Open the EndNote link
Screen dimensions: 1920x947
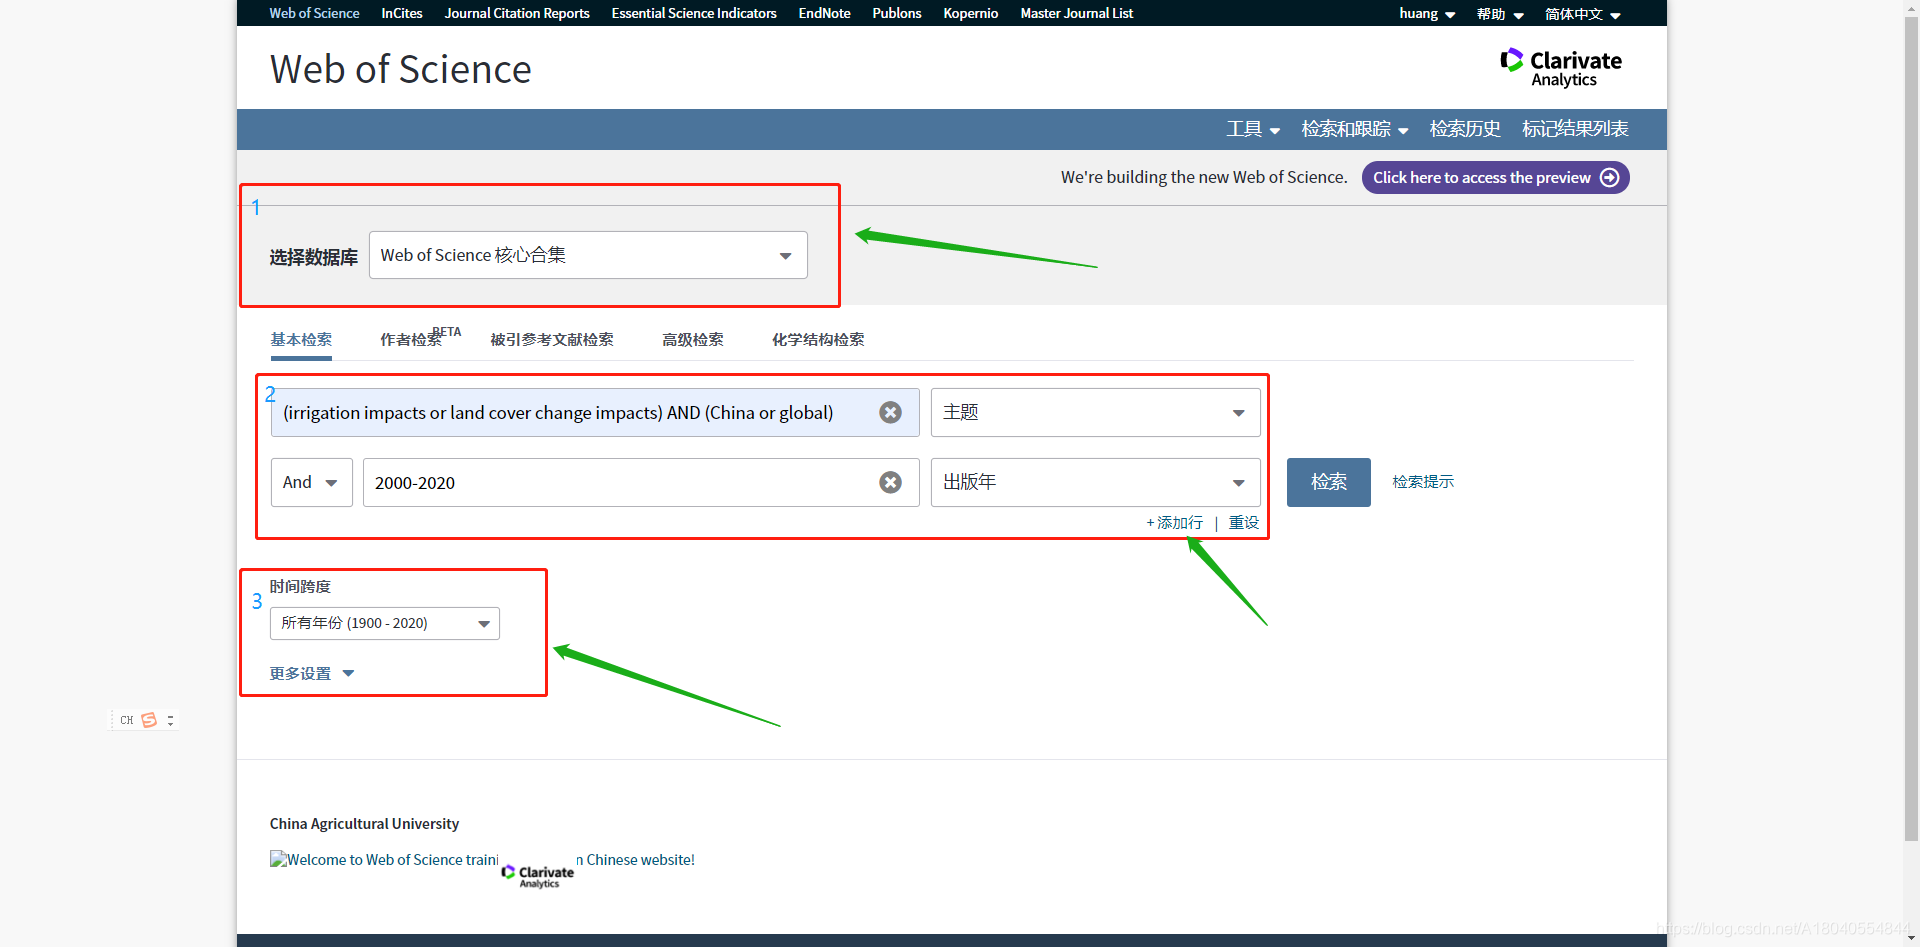(824, 13)
